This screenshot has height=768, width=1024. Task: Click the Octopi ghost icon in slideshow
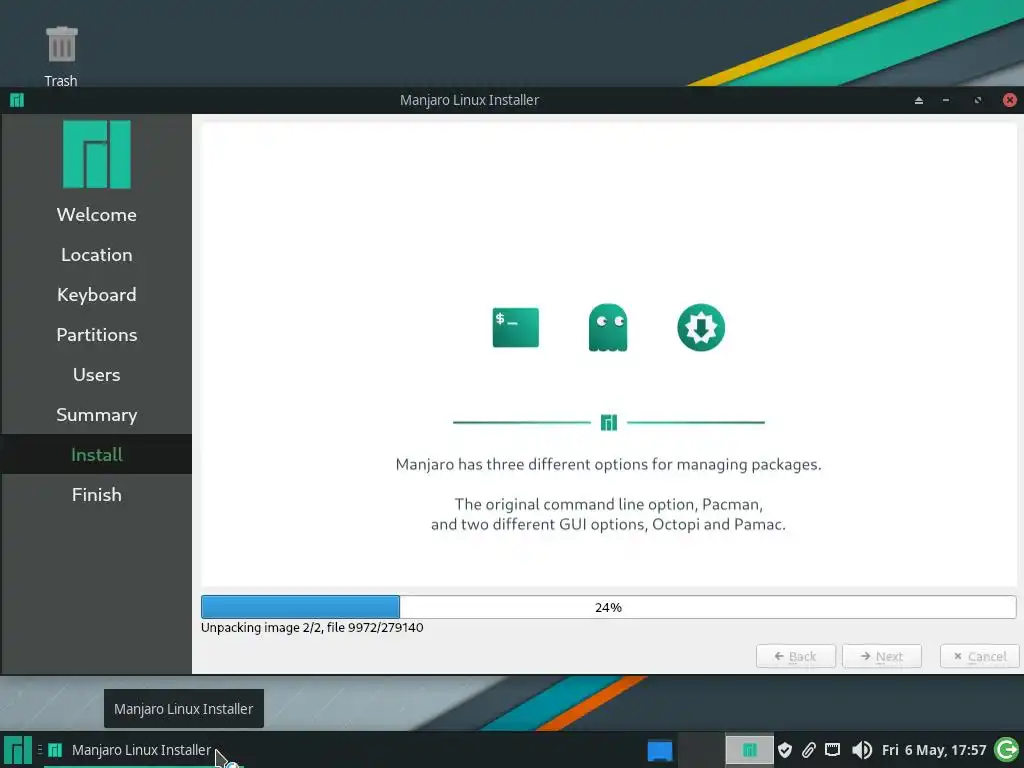click(x=608, y=327)
